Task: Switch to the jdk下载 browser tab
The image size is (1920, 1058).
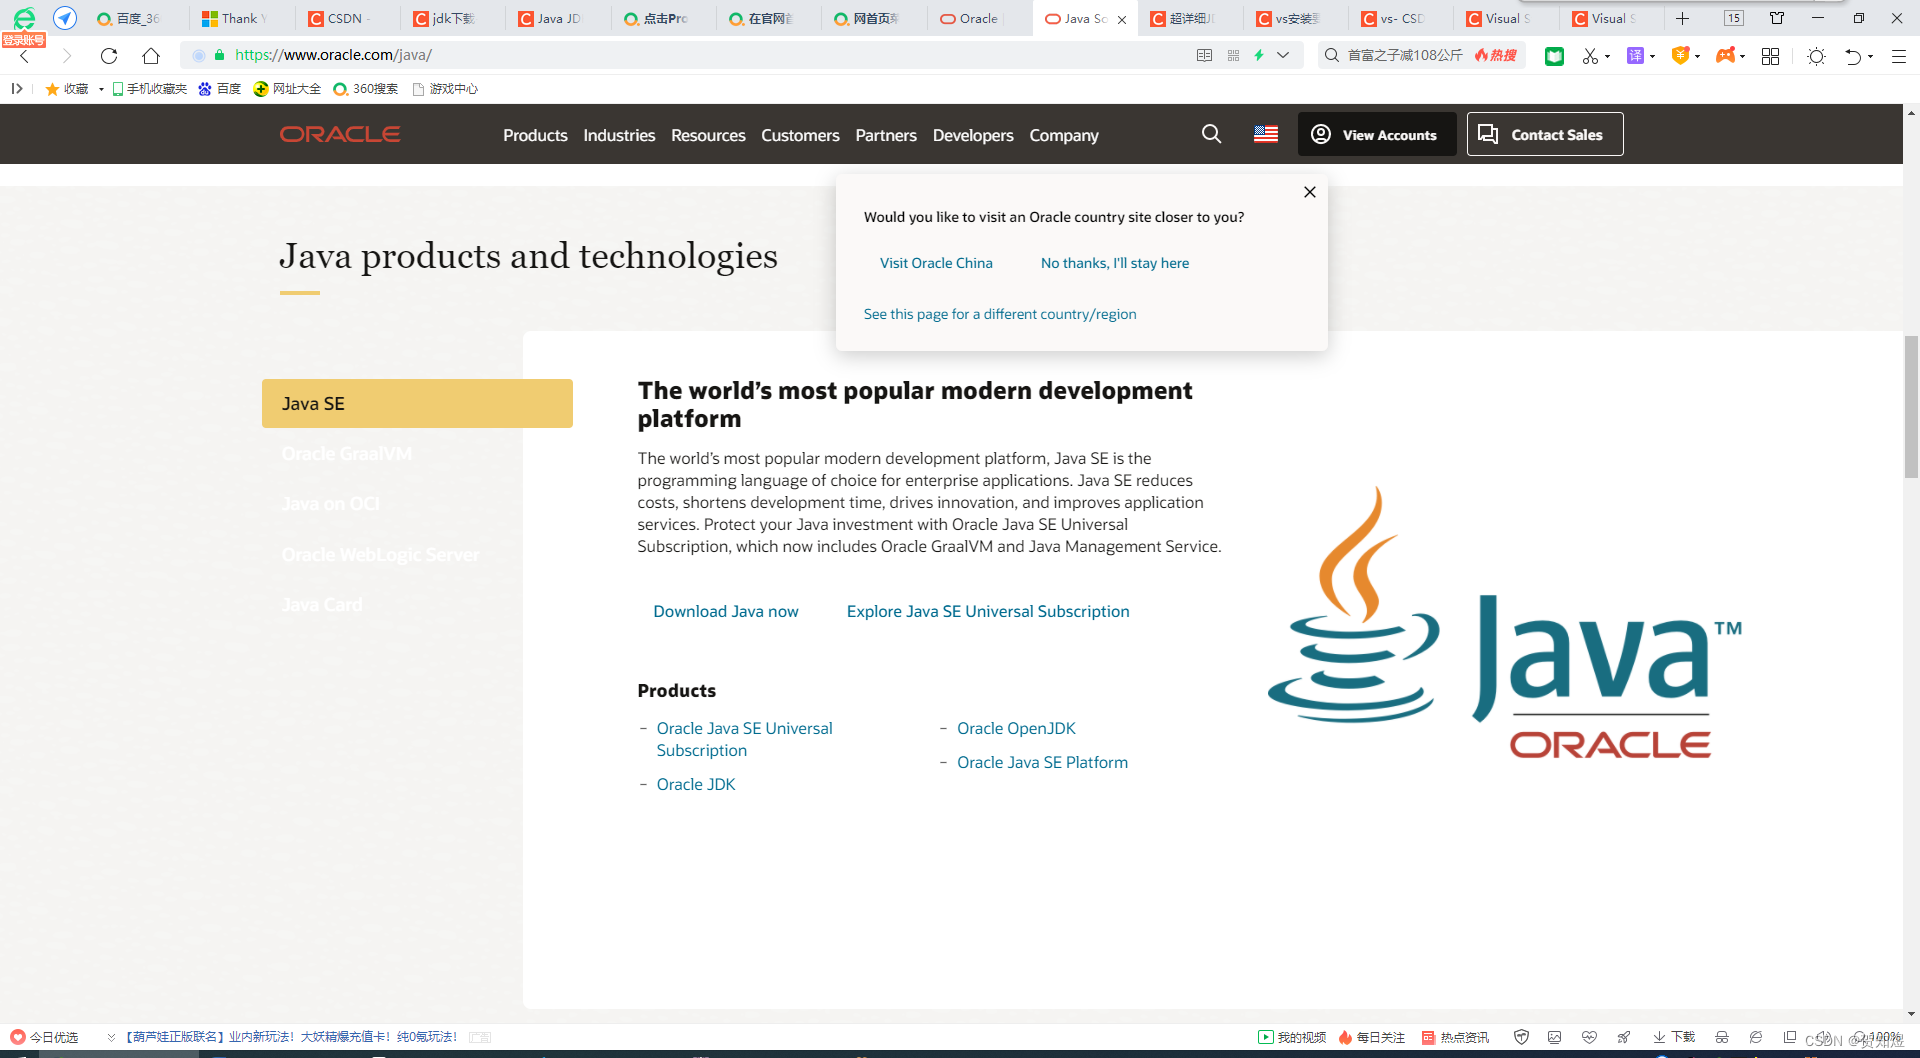Action: click(x=453, y=18)
